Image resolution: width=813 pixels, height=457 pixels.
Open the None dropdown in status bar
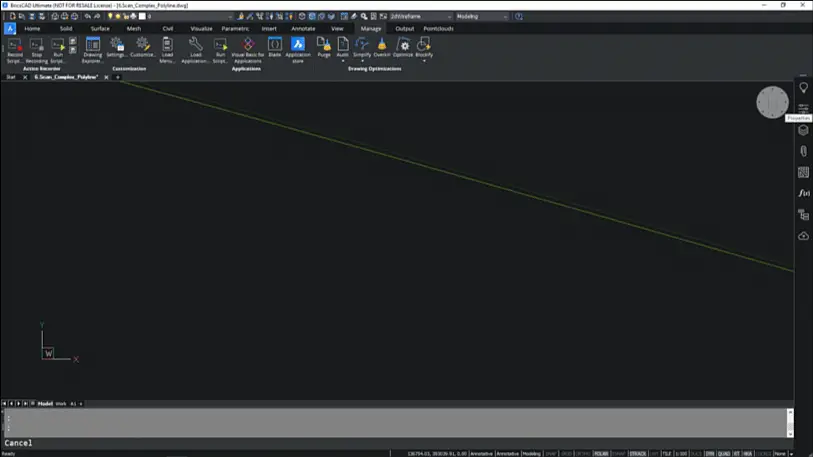coord(780,454)
